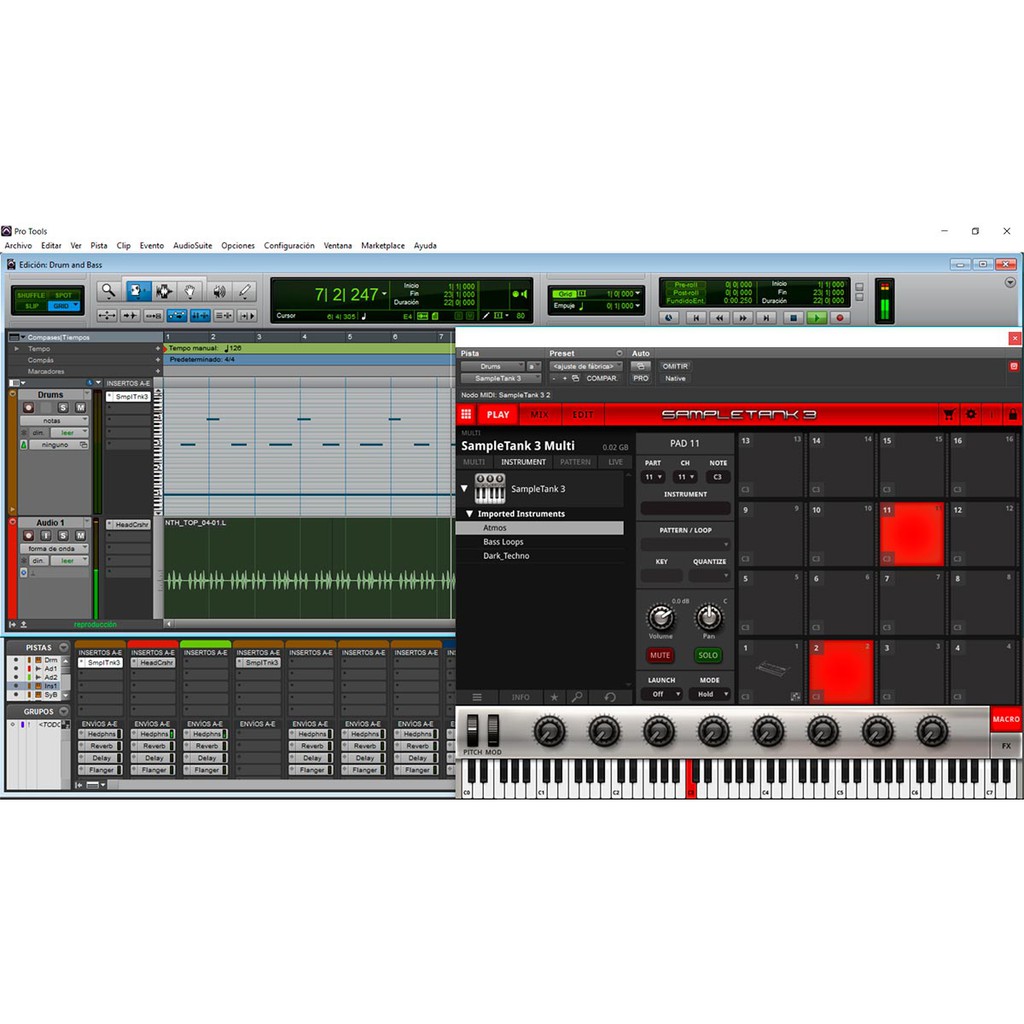Toggle SampleTank pad SOLO button
Image resolution: width=1024 pixels, height=1024 pixels.
pyautogui.click(x=708, y=655)
